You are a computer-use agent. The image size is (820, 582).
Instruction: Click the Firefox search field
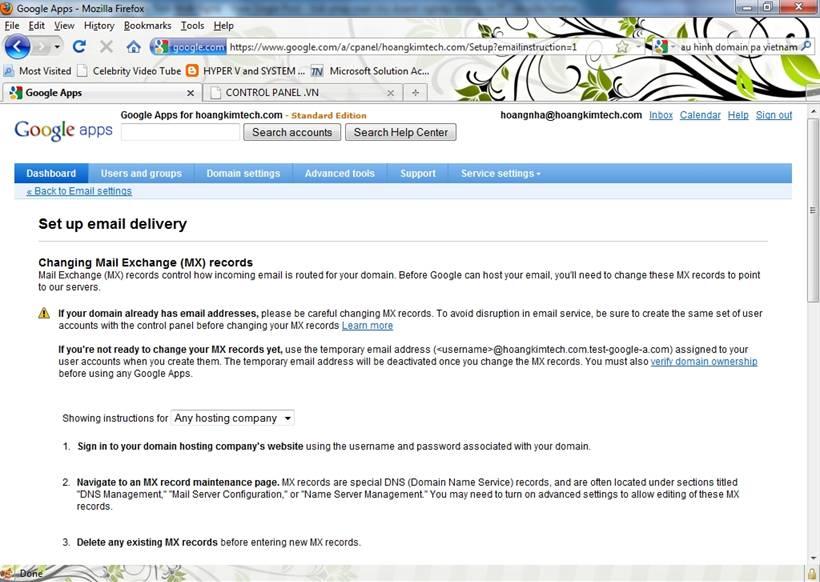(x=738, y=47)
